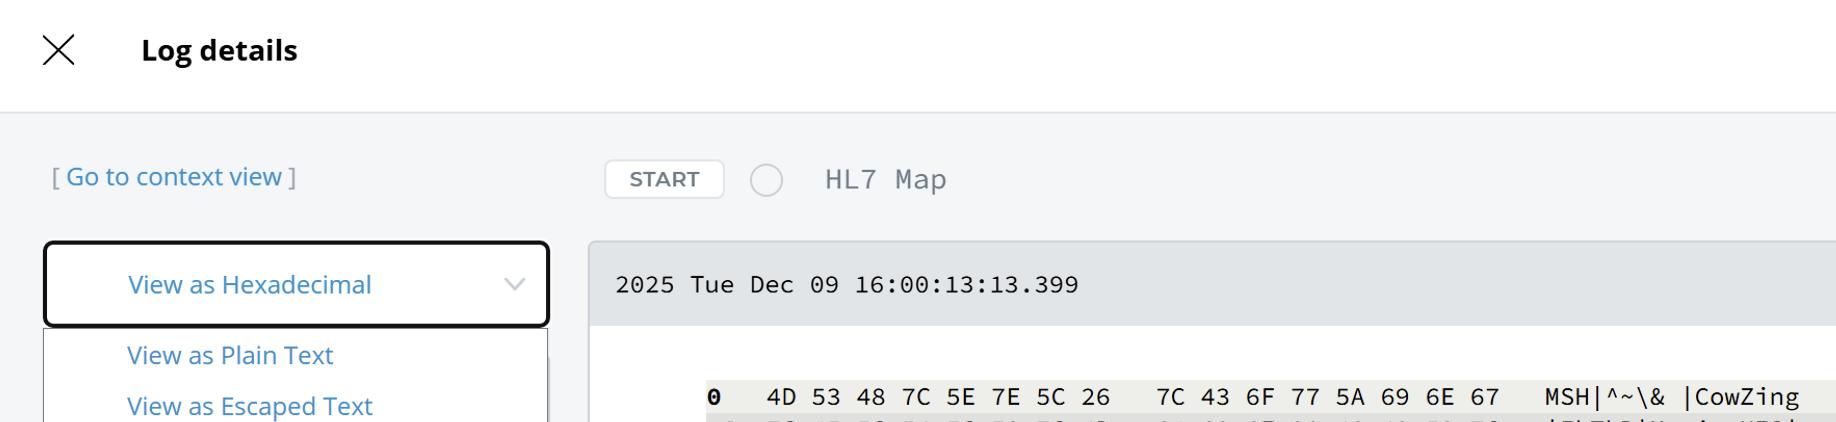Toggle the HL7 Map radio circle
1836x422 pixels.
click(766, 180)
